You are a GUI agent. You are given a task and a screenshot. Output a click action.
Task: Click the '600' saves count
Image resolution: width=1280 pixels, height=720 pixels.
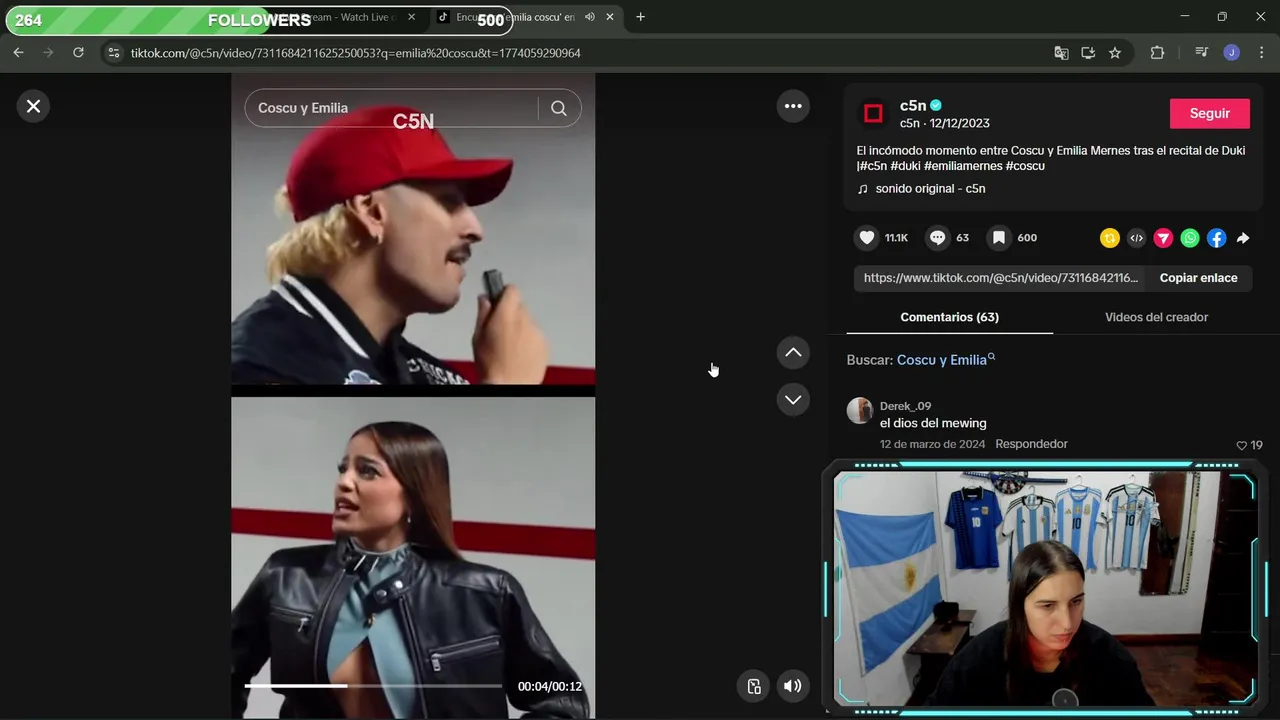pyautogui.click(x=1027, y=238)
